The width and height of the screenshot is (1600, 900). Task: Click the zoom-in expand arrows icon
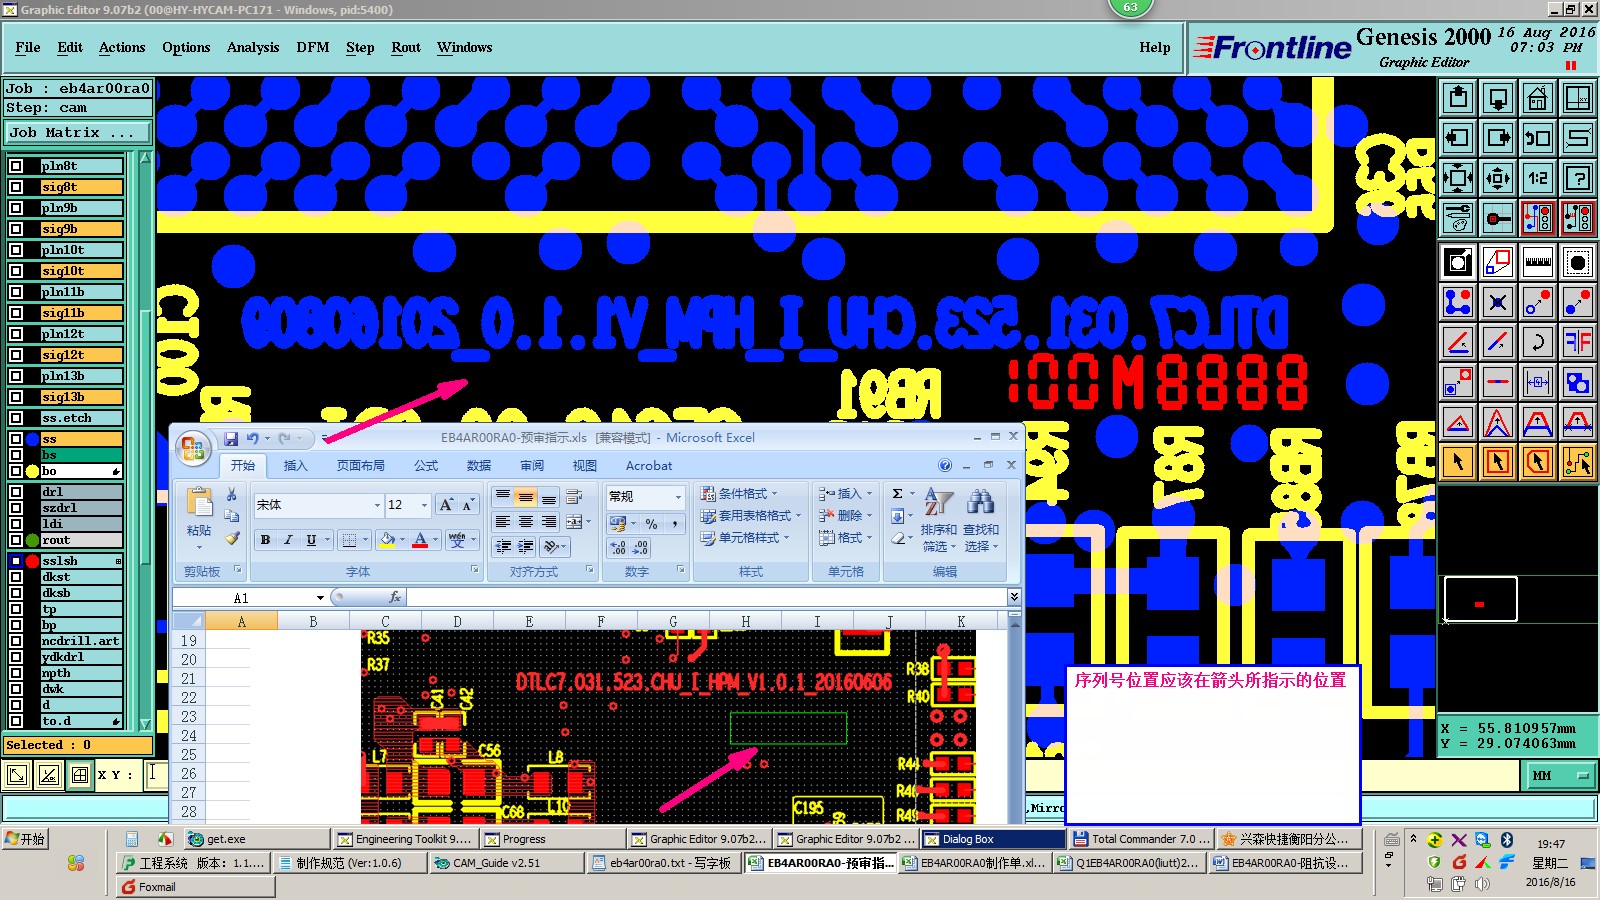pyautogui.click(x=1458, y=178)
